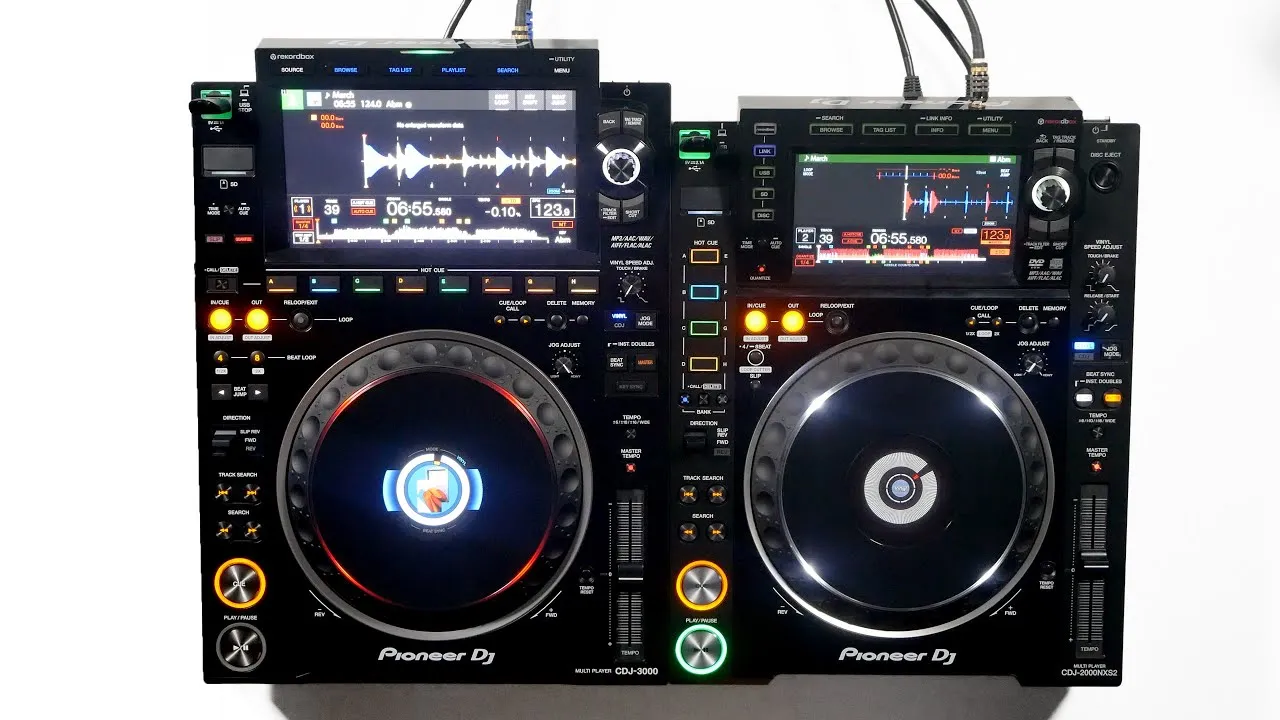Viewport: 1280px width, 720px height.
Task: Open the MENU on the CDJ-3000
Action: pos(562,70)
